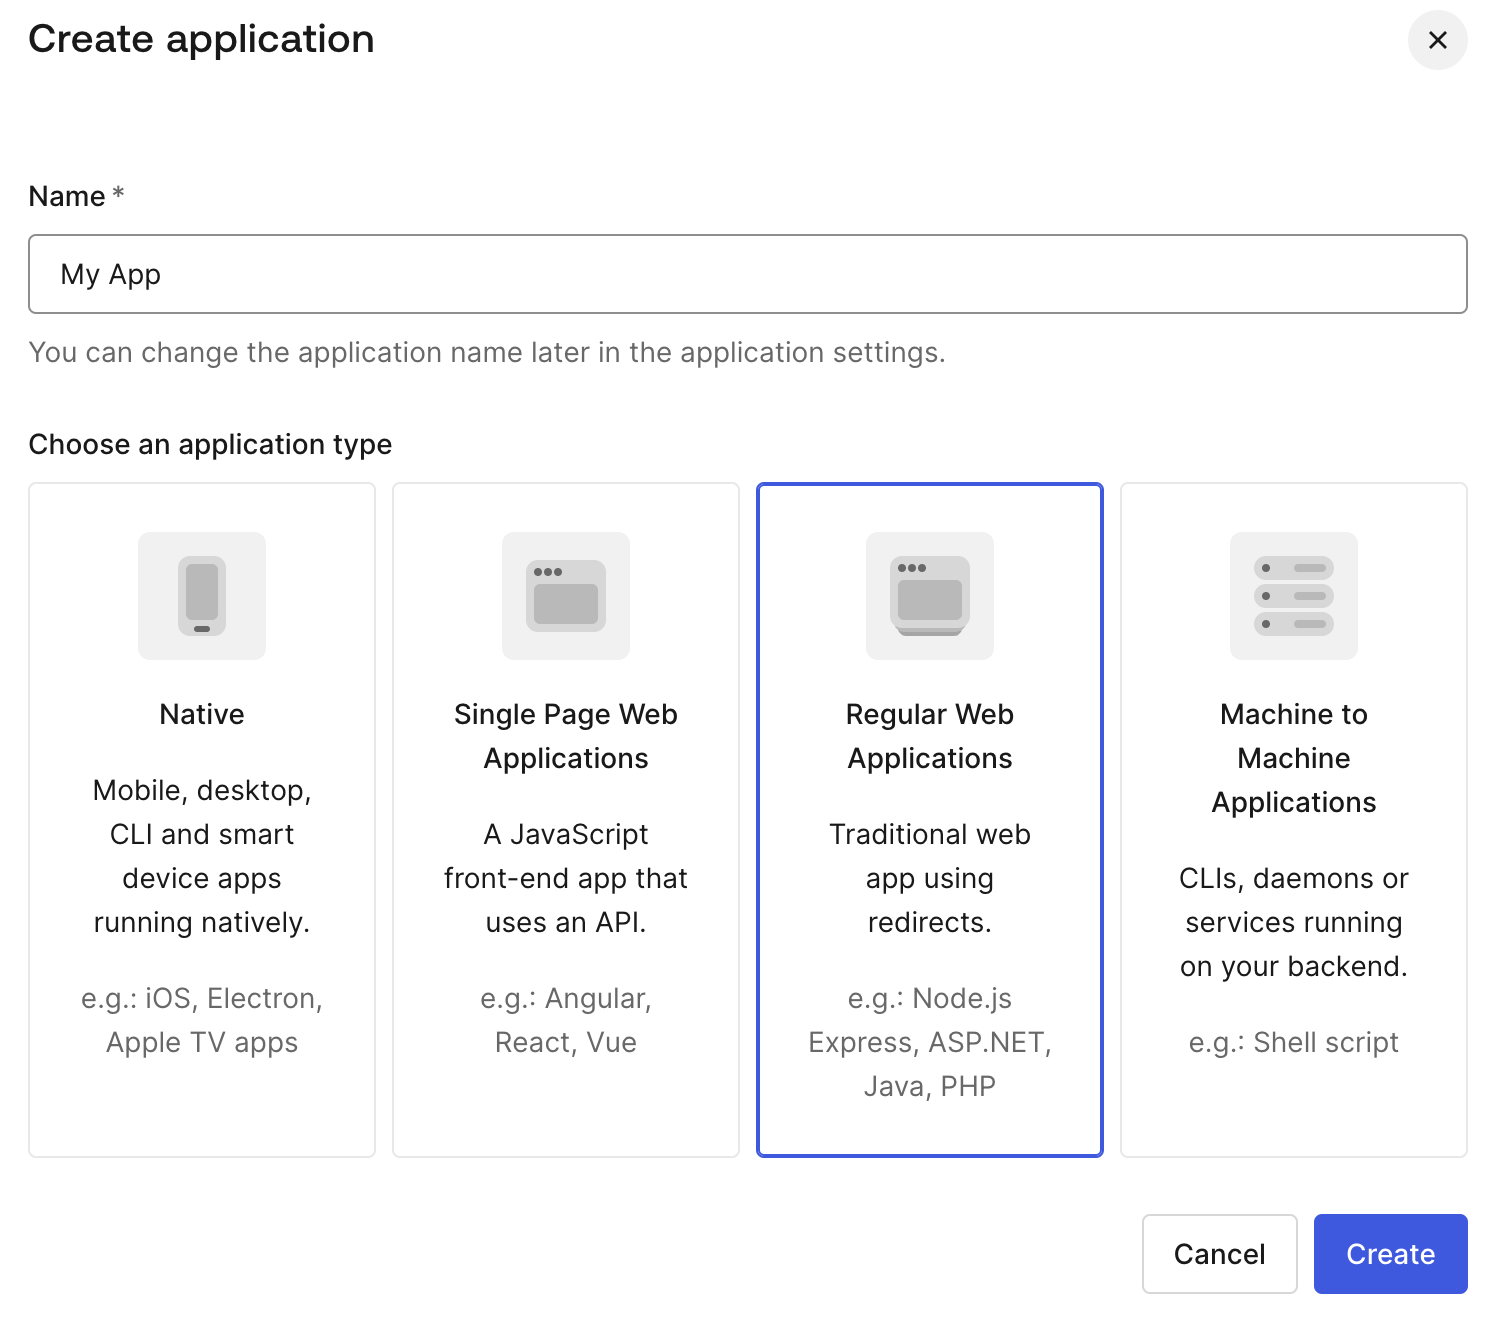
Task: Click the Single Page Web Applications browser icon
Action: click(x=566, y=596)
